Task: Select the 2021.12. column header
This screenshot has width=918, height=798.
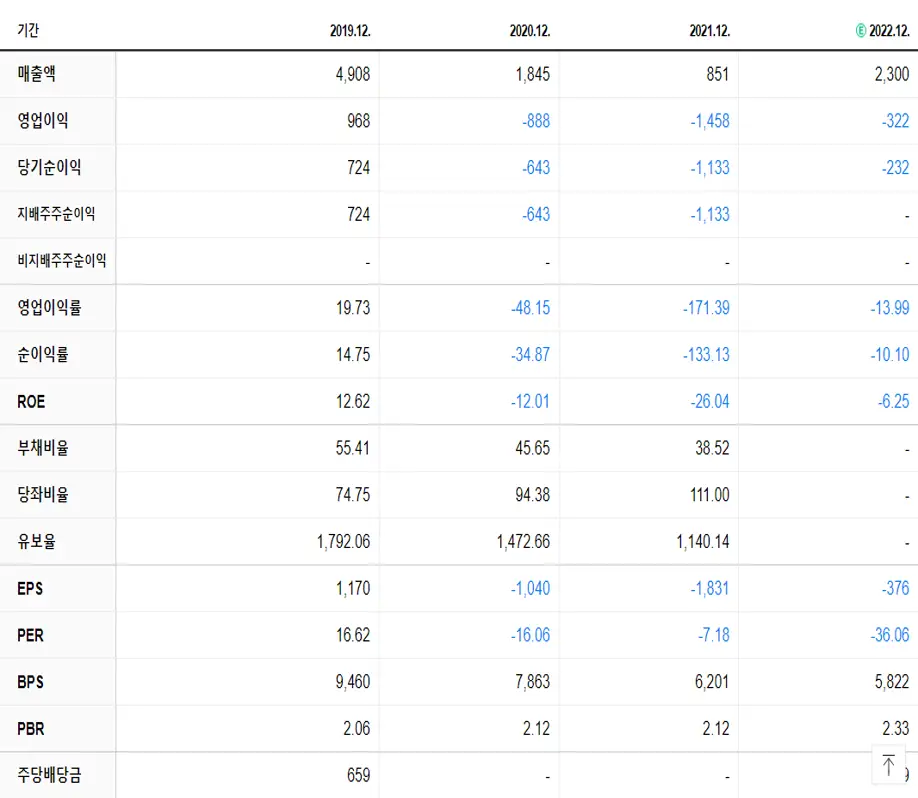Action: (x=710, y=30)
